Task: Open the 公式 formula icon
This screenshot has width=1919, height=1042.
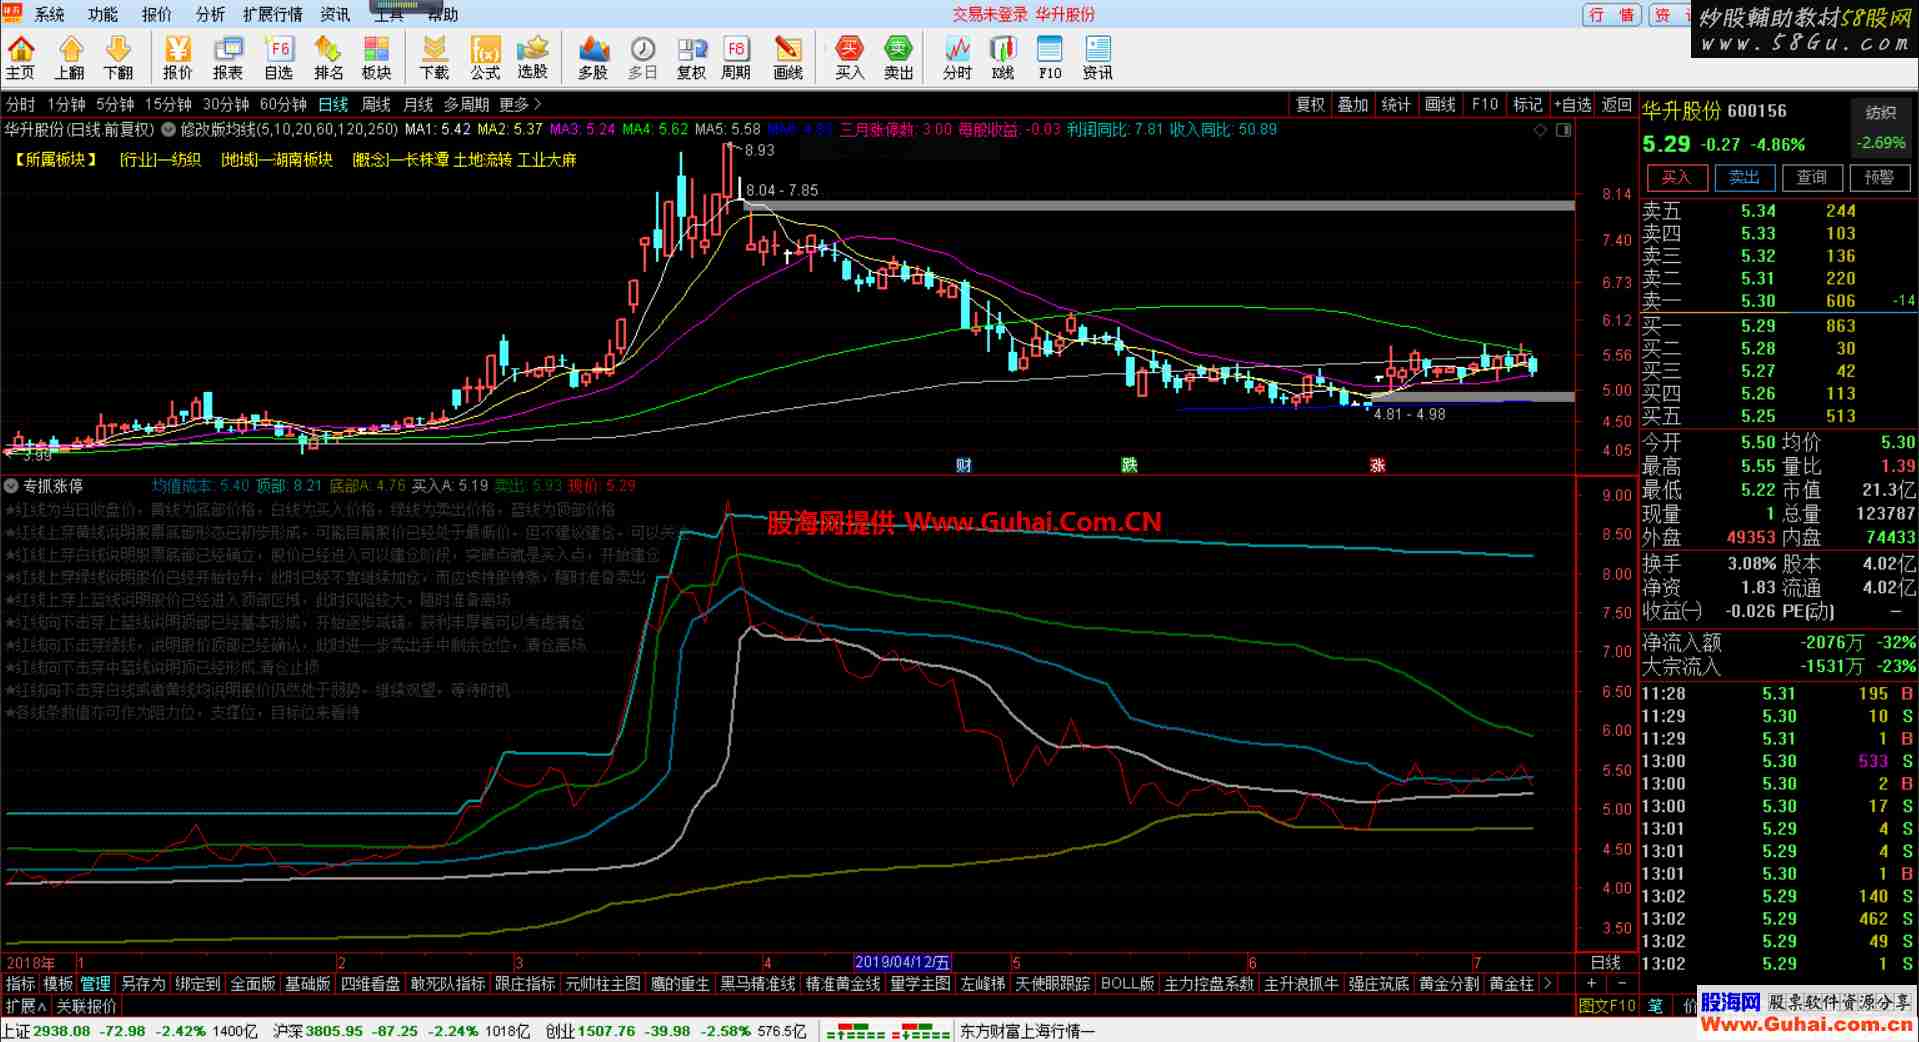Action: click(x=485, y=58)
